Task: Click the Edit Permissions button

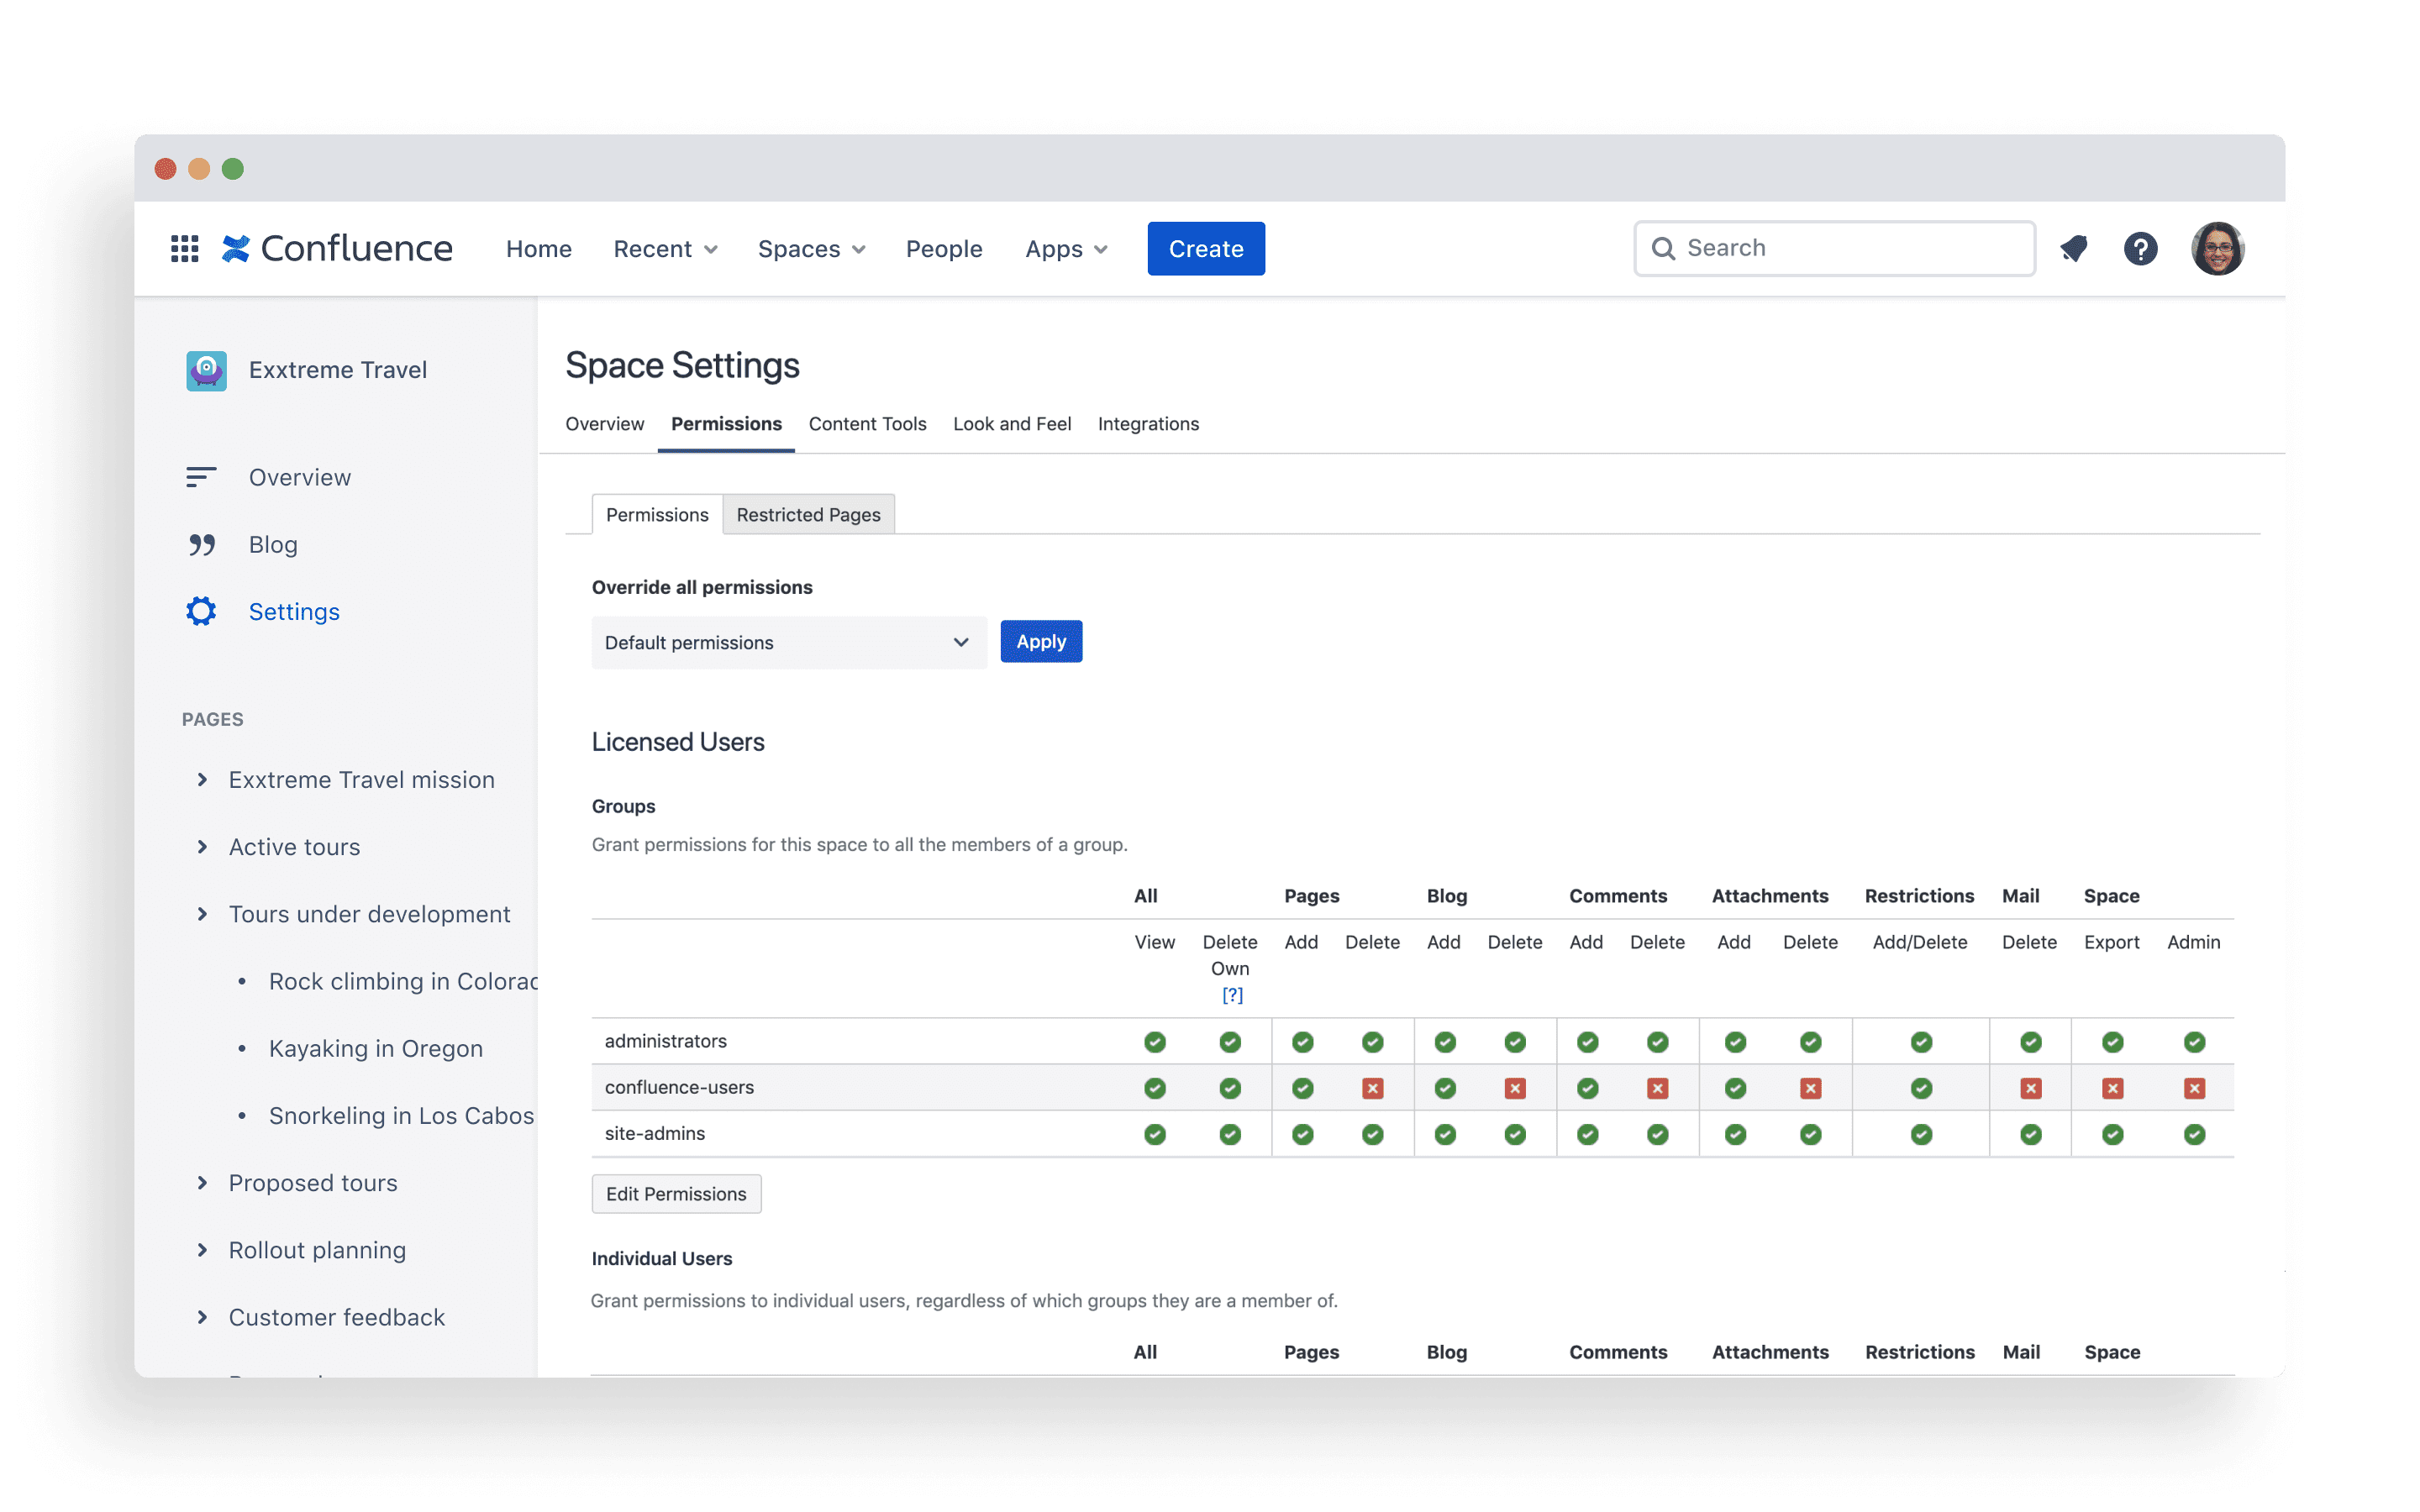Action: point(676,1194)
